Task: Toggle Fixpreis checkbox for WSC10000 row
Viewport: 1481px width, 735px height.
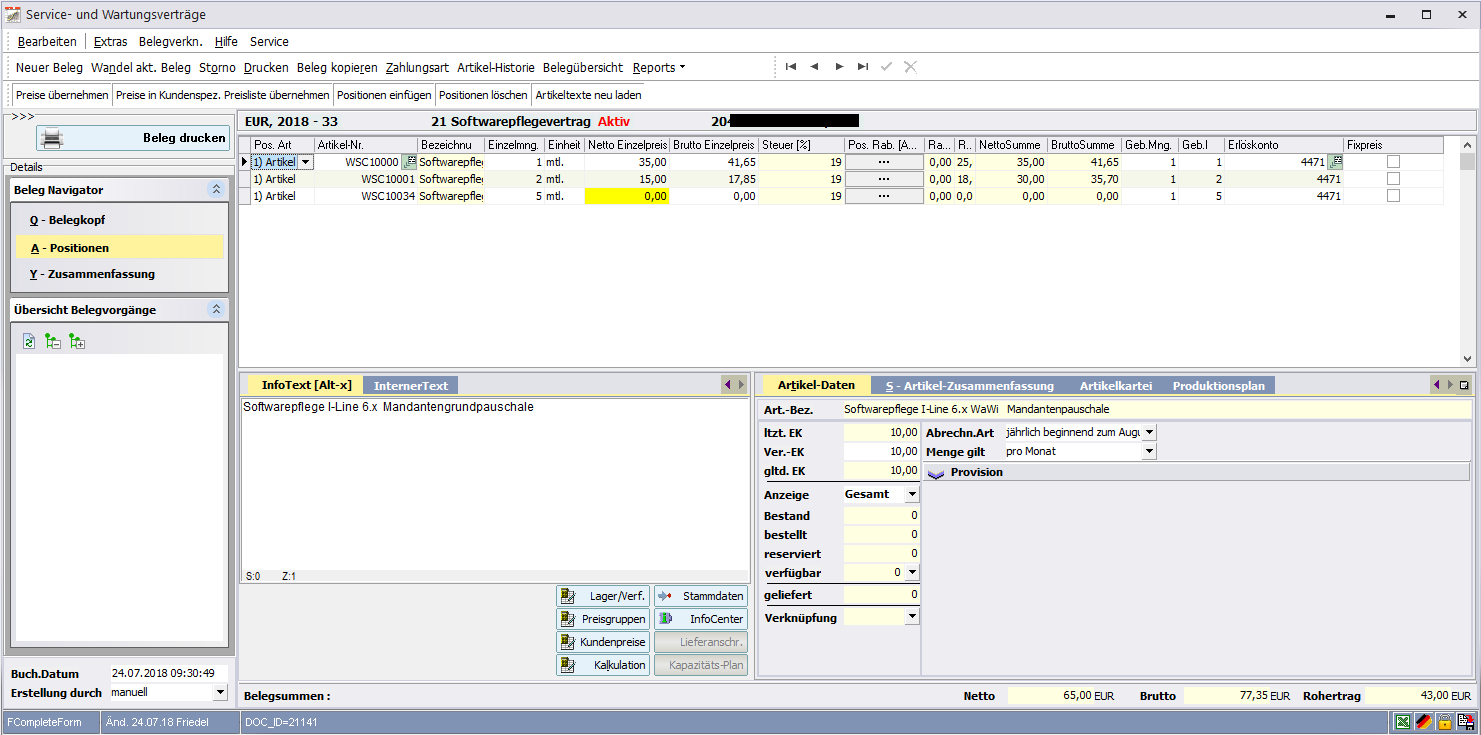Action: point(1393,162)
